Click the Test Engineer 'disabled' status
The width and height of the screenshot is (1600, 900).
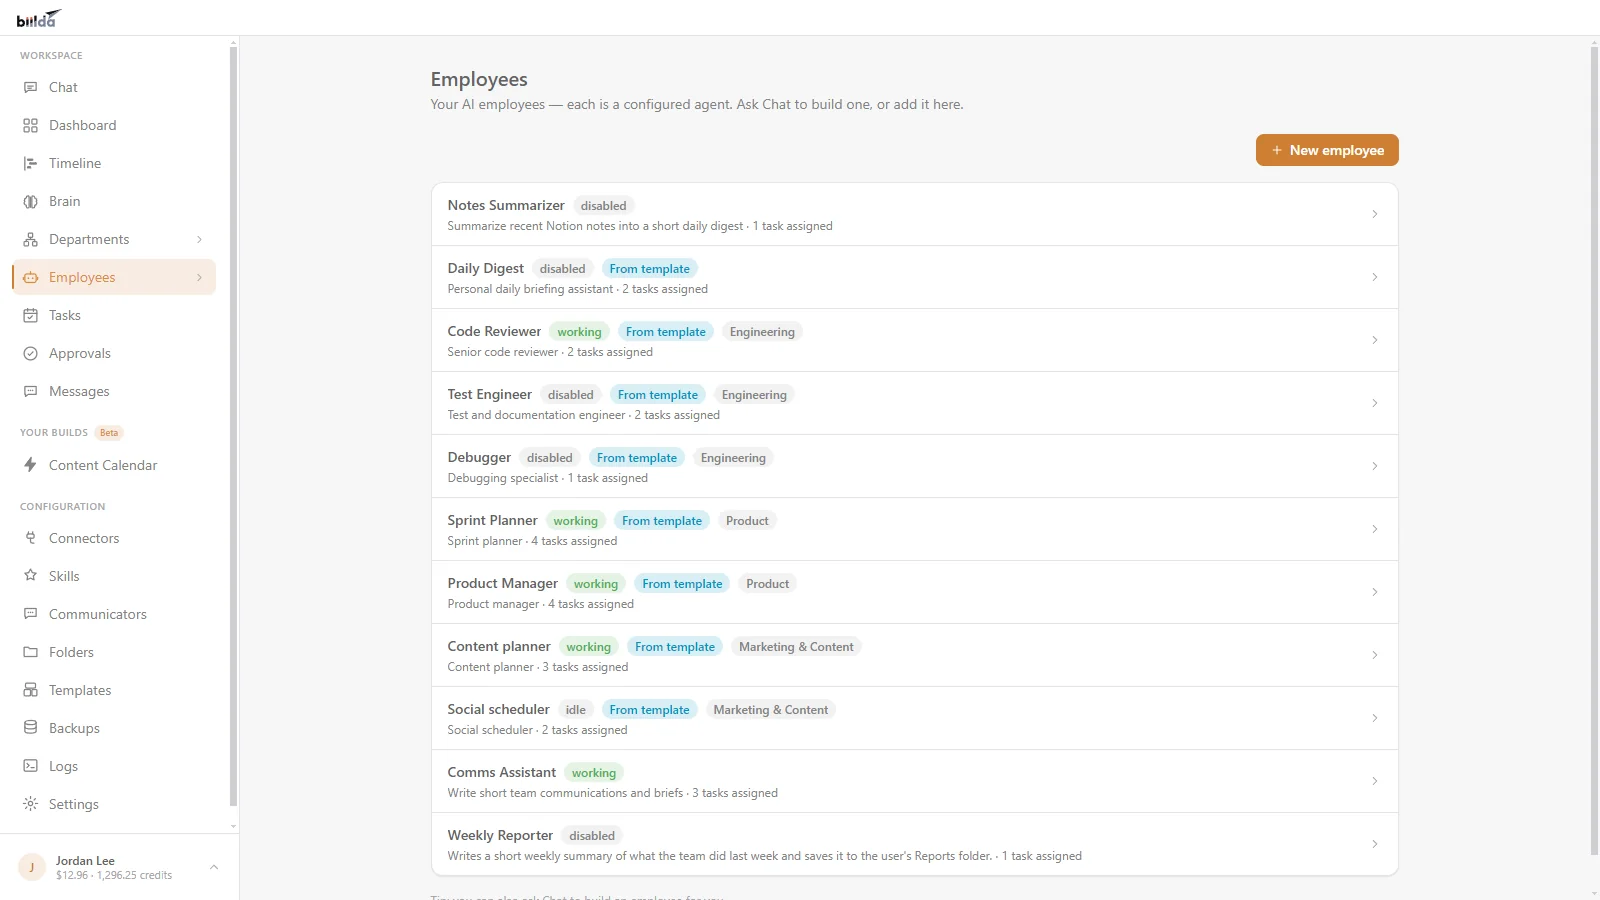[x=571, y=395]
